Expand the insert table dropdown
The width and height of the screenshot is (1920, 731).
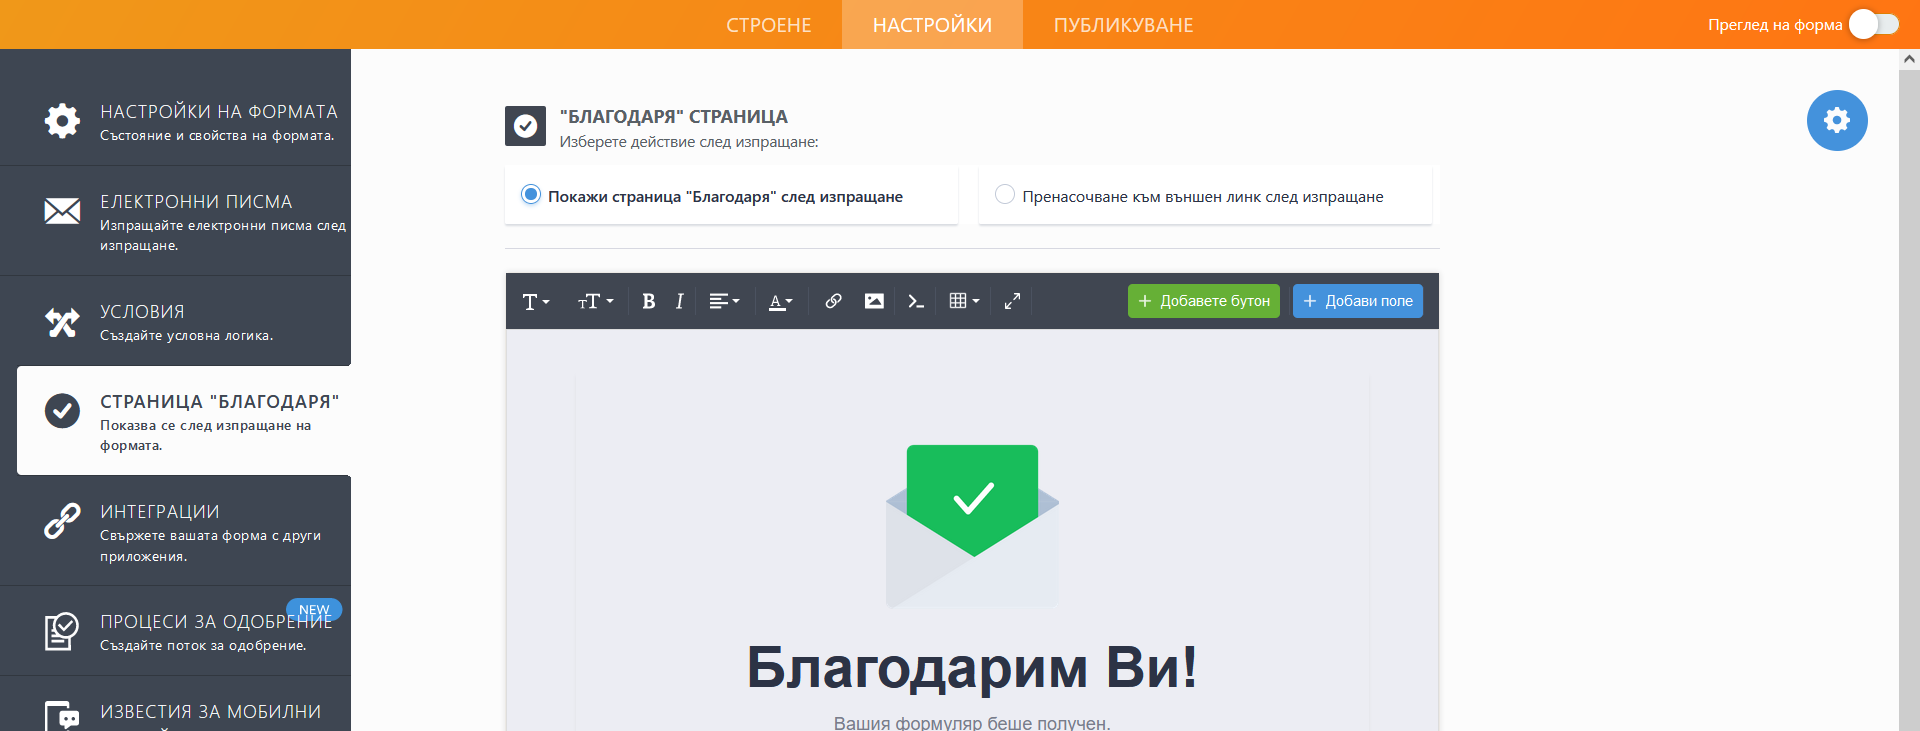click(x=964, y=301)
